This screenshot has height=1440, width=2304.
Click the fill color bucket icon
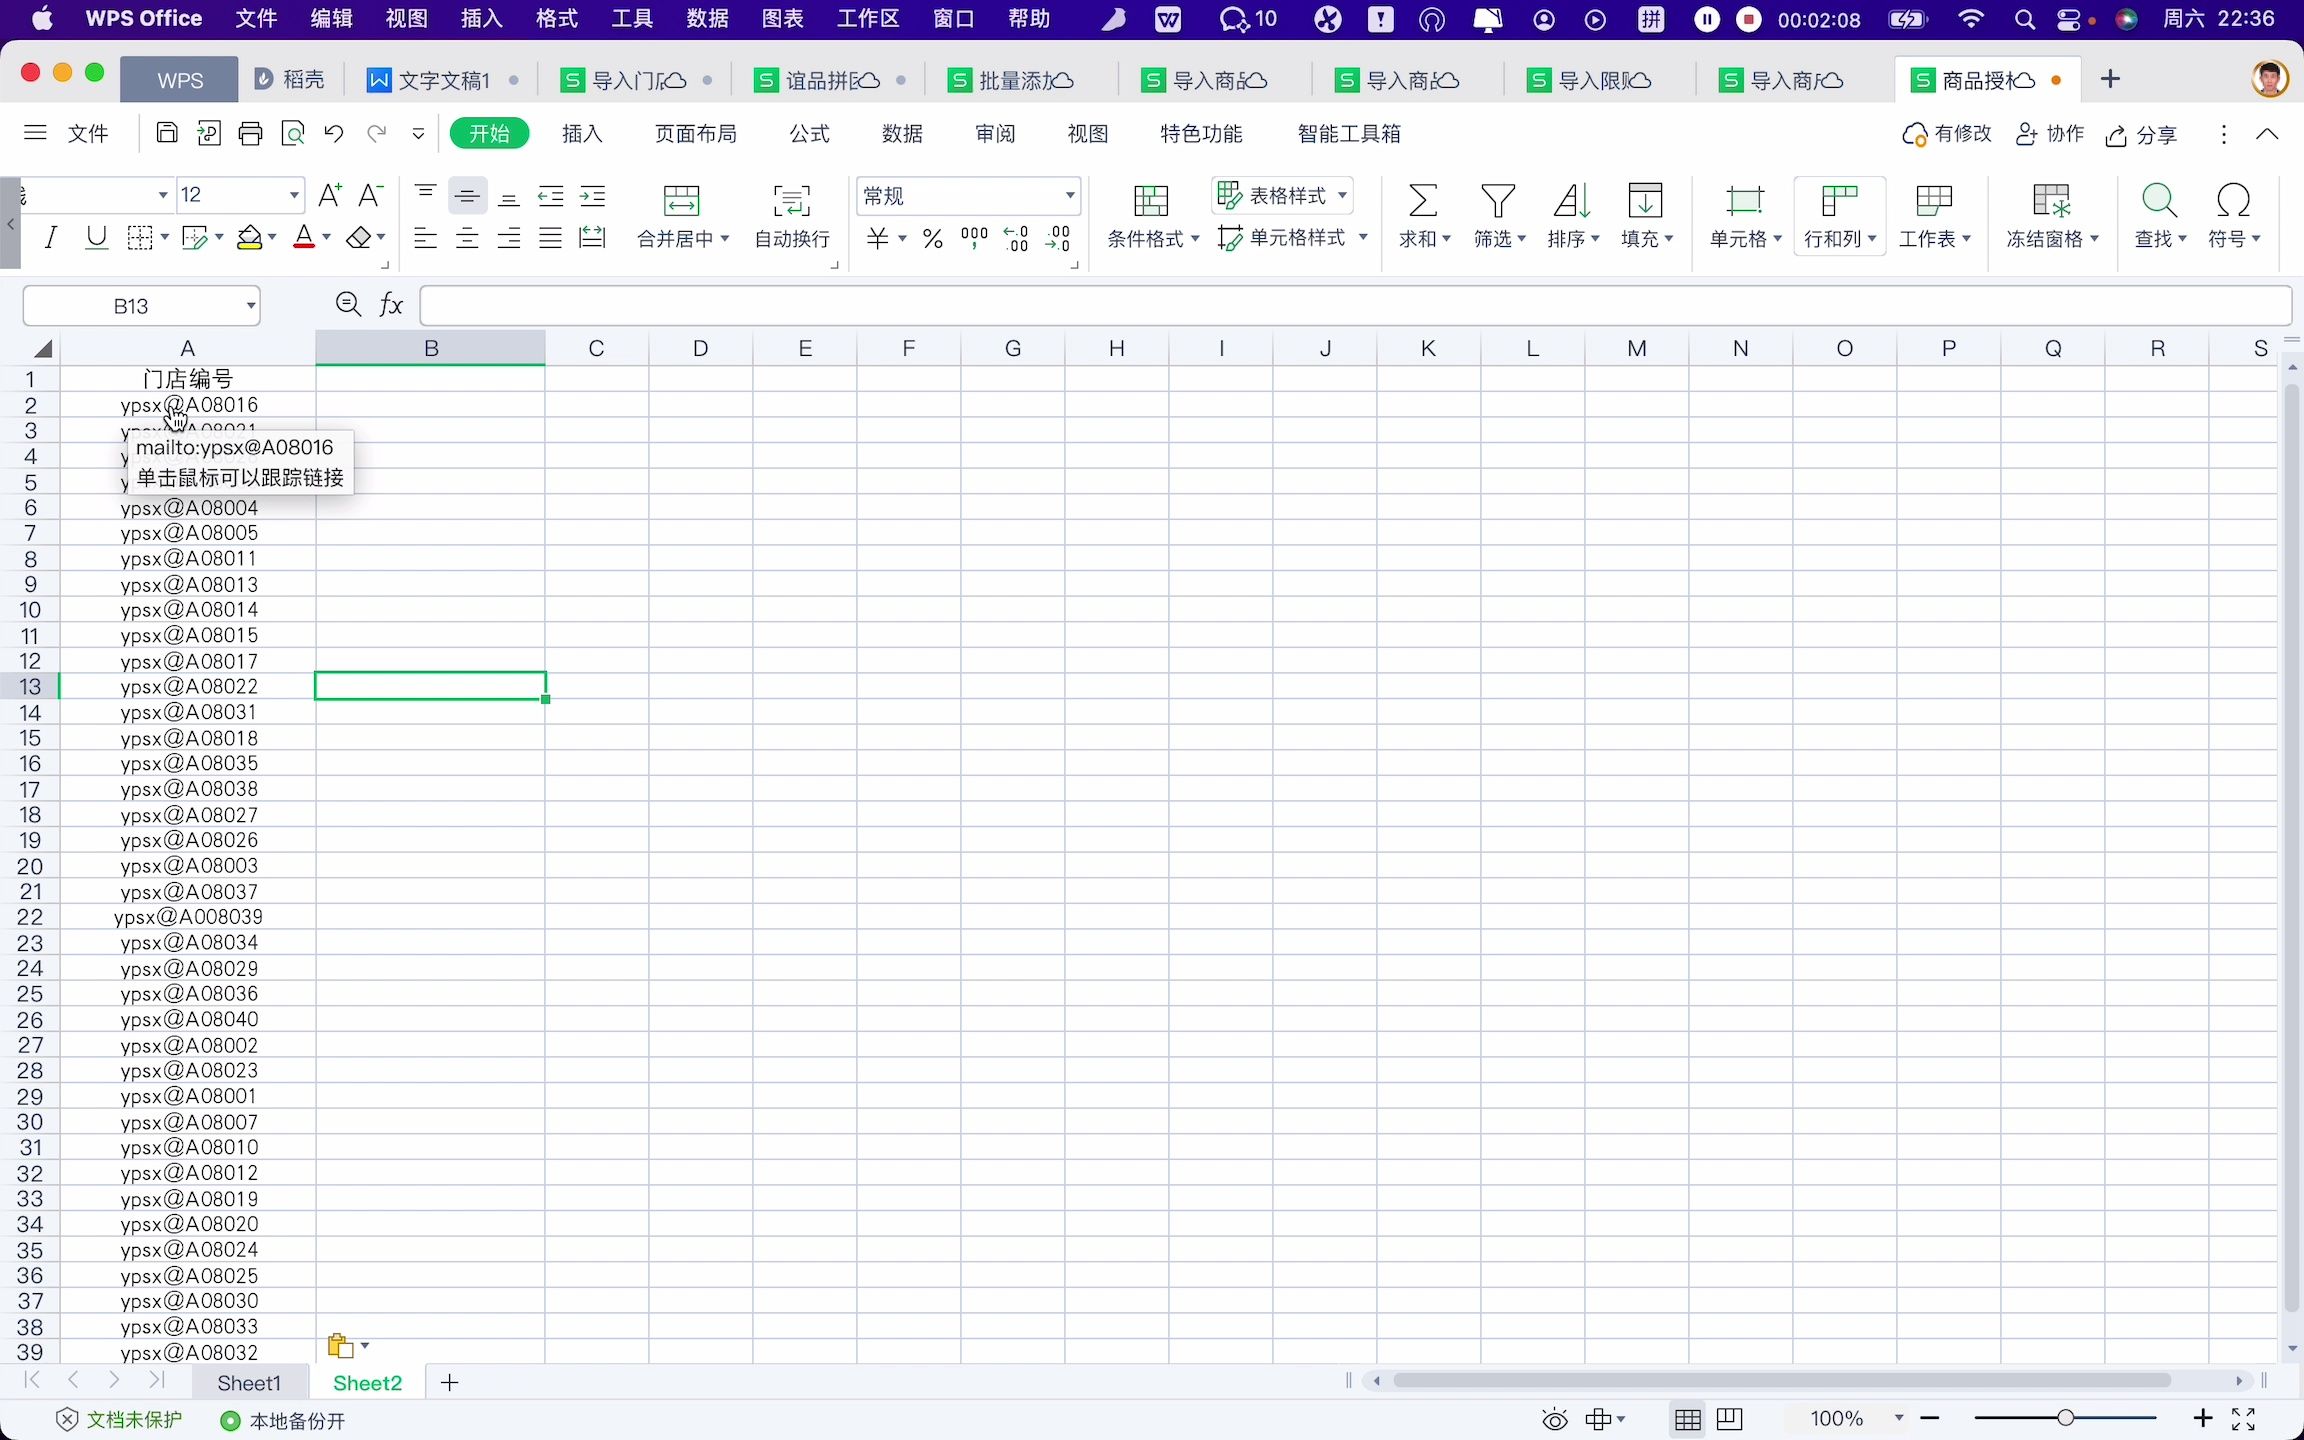point(249,237)
